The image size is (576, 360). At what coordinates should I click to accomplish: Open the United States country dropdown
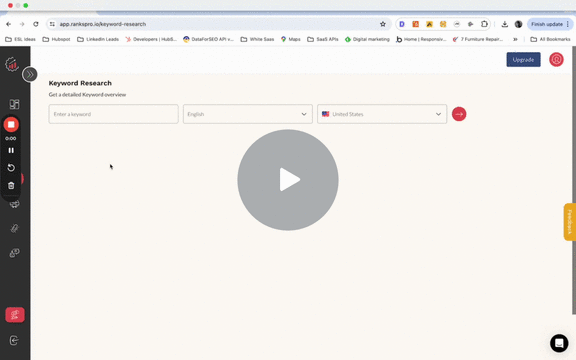(382, 114)
